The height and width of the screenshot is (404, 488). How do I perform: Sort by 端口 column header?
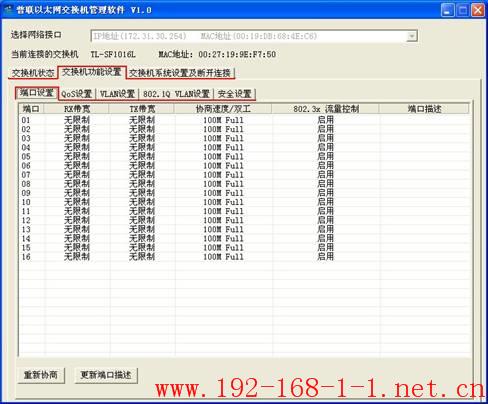point(31,109)
